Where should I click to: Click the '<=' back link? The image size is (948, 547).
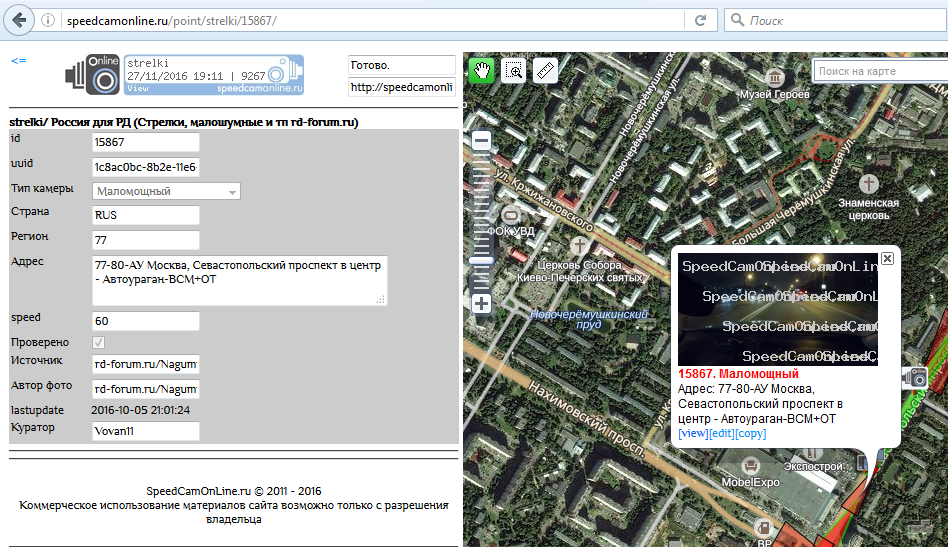point(18,61)
